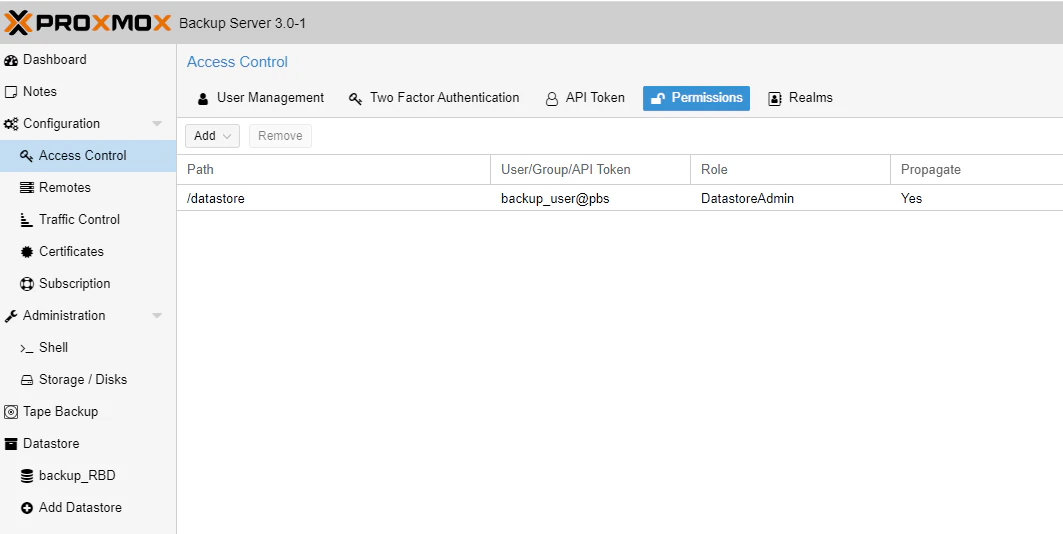Click the Notes sticky-note icon

point(11,92)
